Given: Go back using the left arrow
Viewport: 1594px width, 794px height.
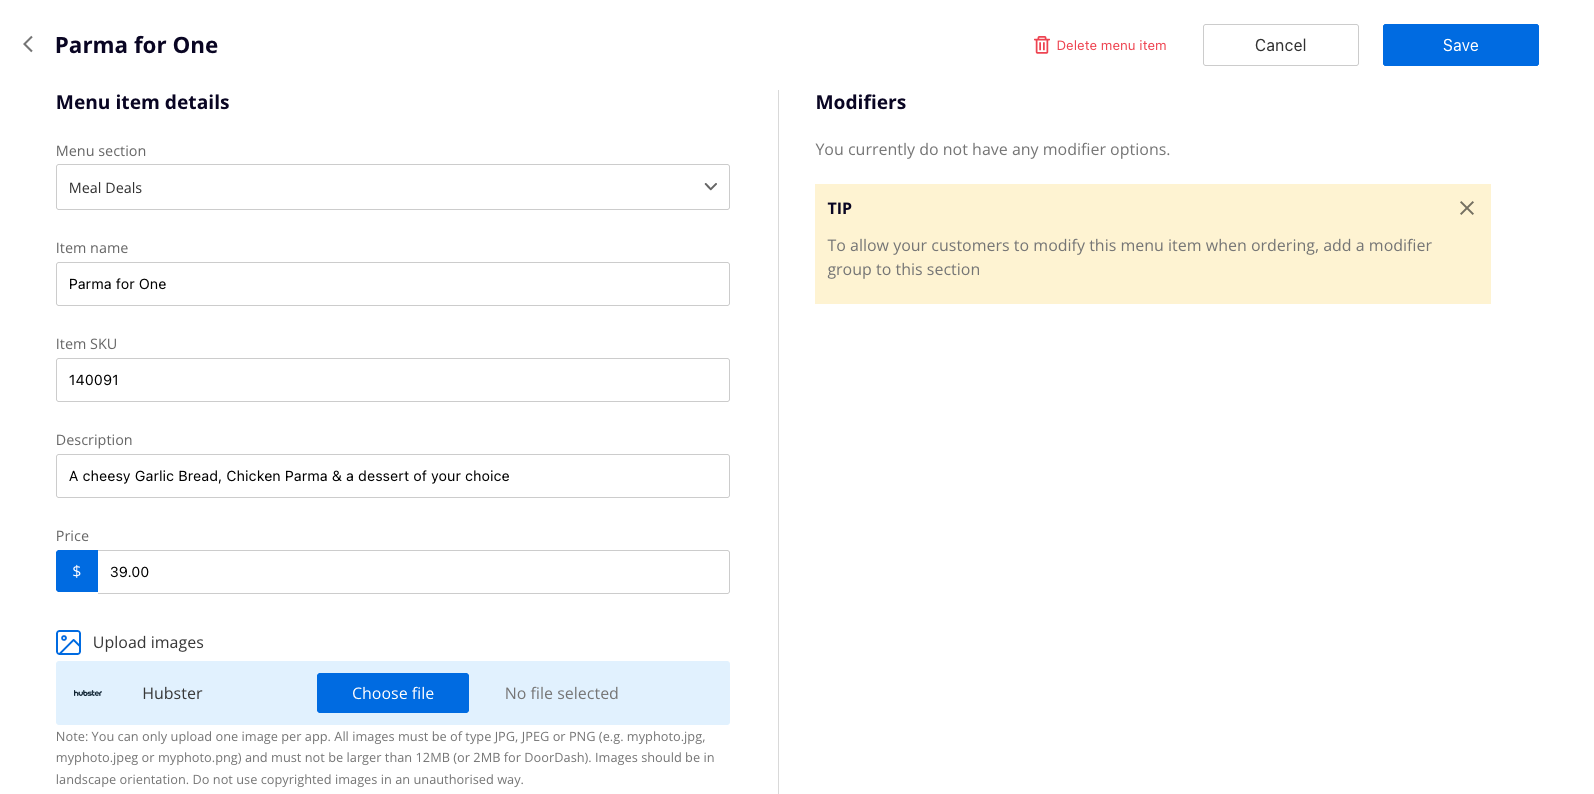Looking at the screenshot, I should [28, 44].
